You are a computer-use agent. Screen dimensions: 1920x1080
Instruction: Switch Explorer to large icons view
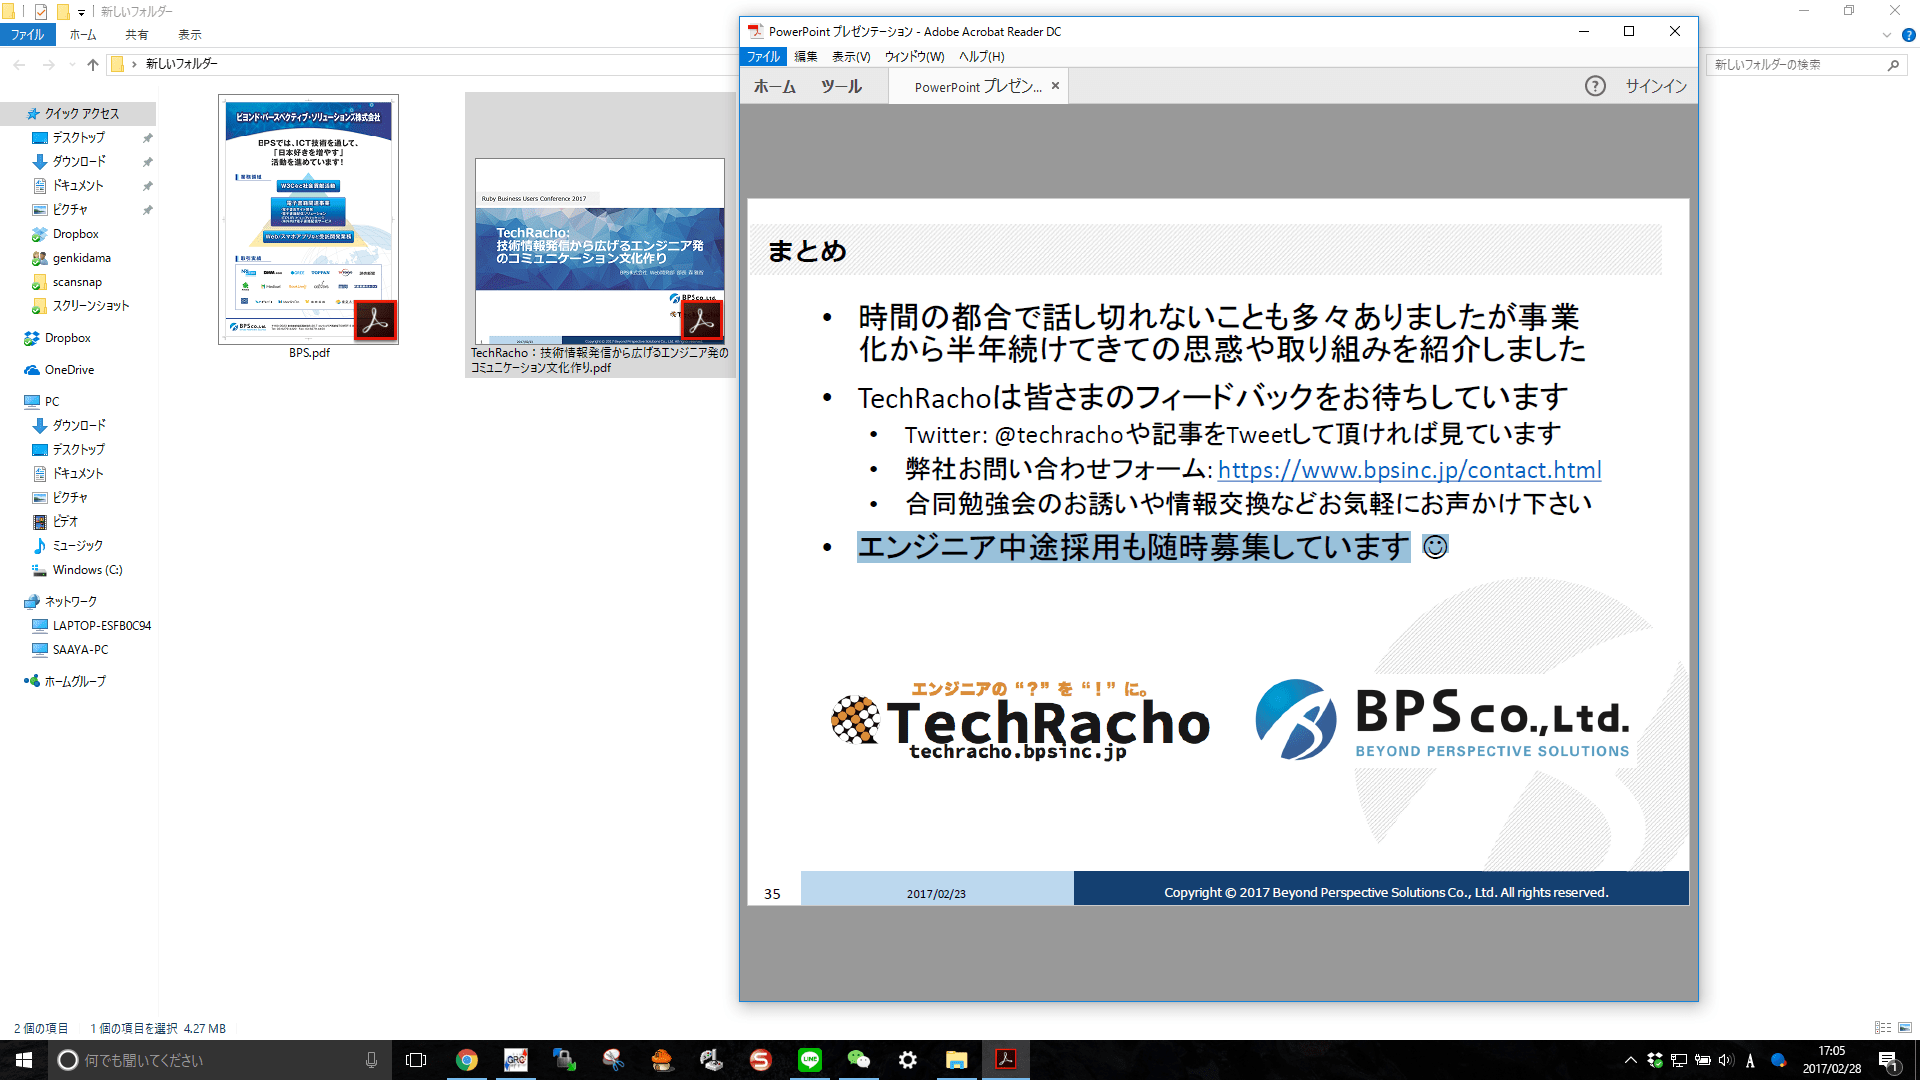point(1905,1028)
